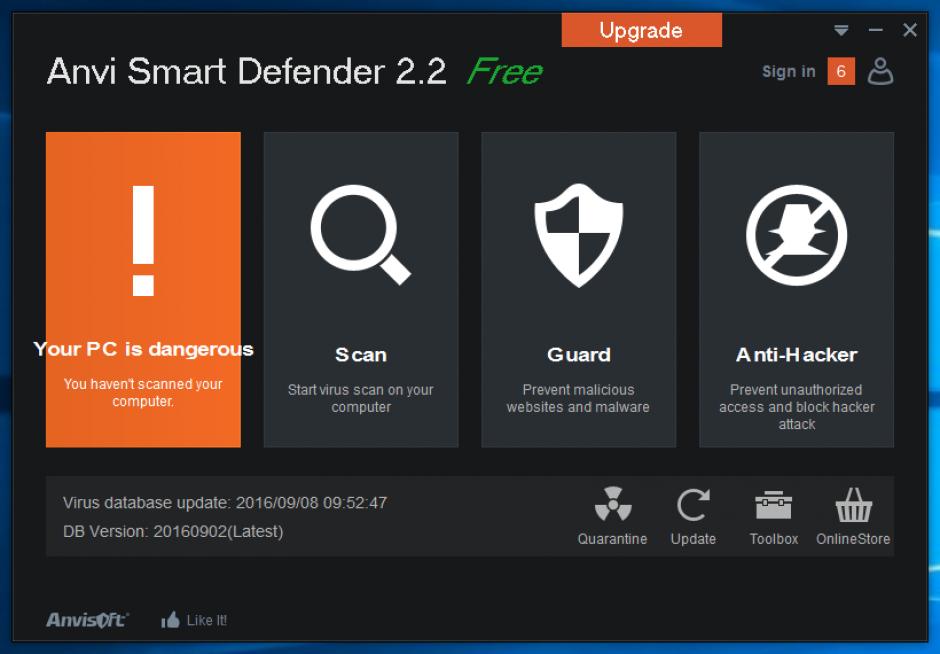Open the Quarantine radiation icon
The image size is (940, 654).
pos(613,504)
